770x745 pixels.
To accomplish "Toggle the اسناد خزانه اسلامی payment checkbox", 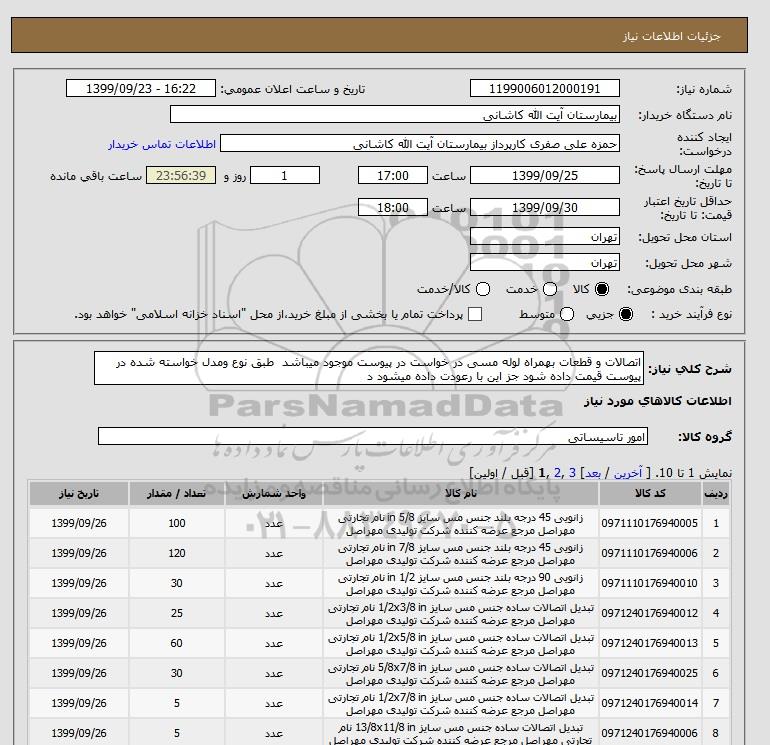I will tap(475, 314).
